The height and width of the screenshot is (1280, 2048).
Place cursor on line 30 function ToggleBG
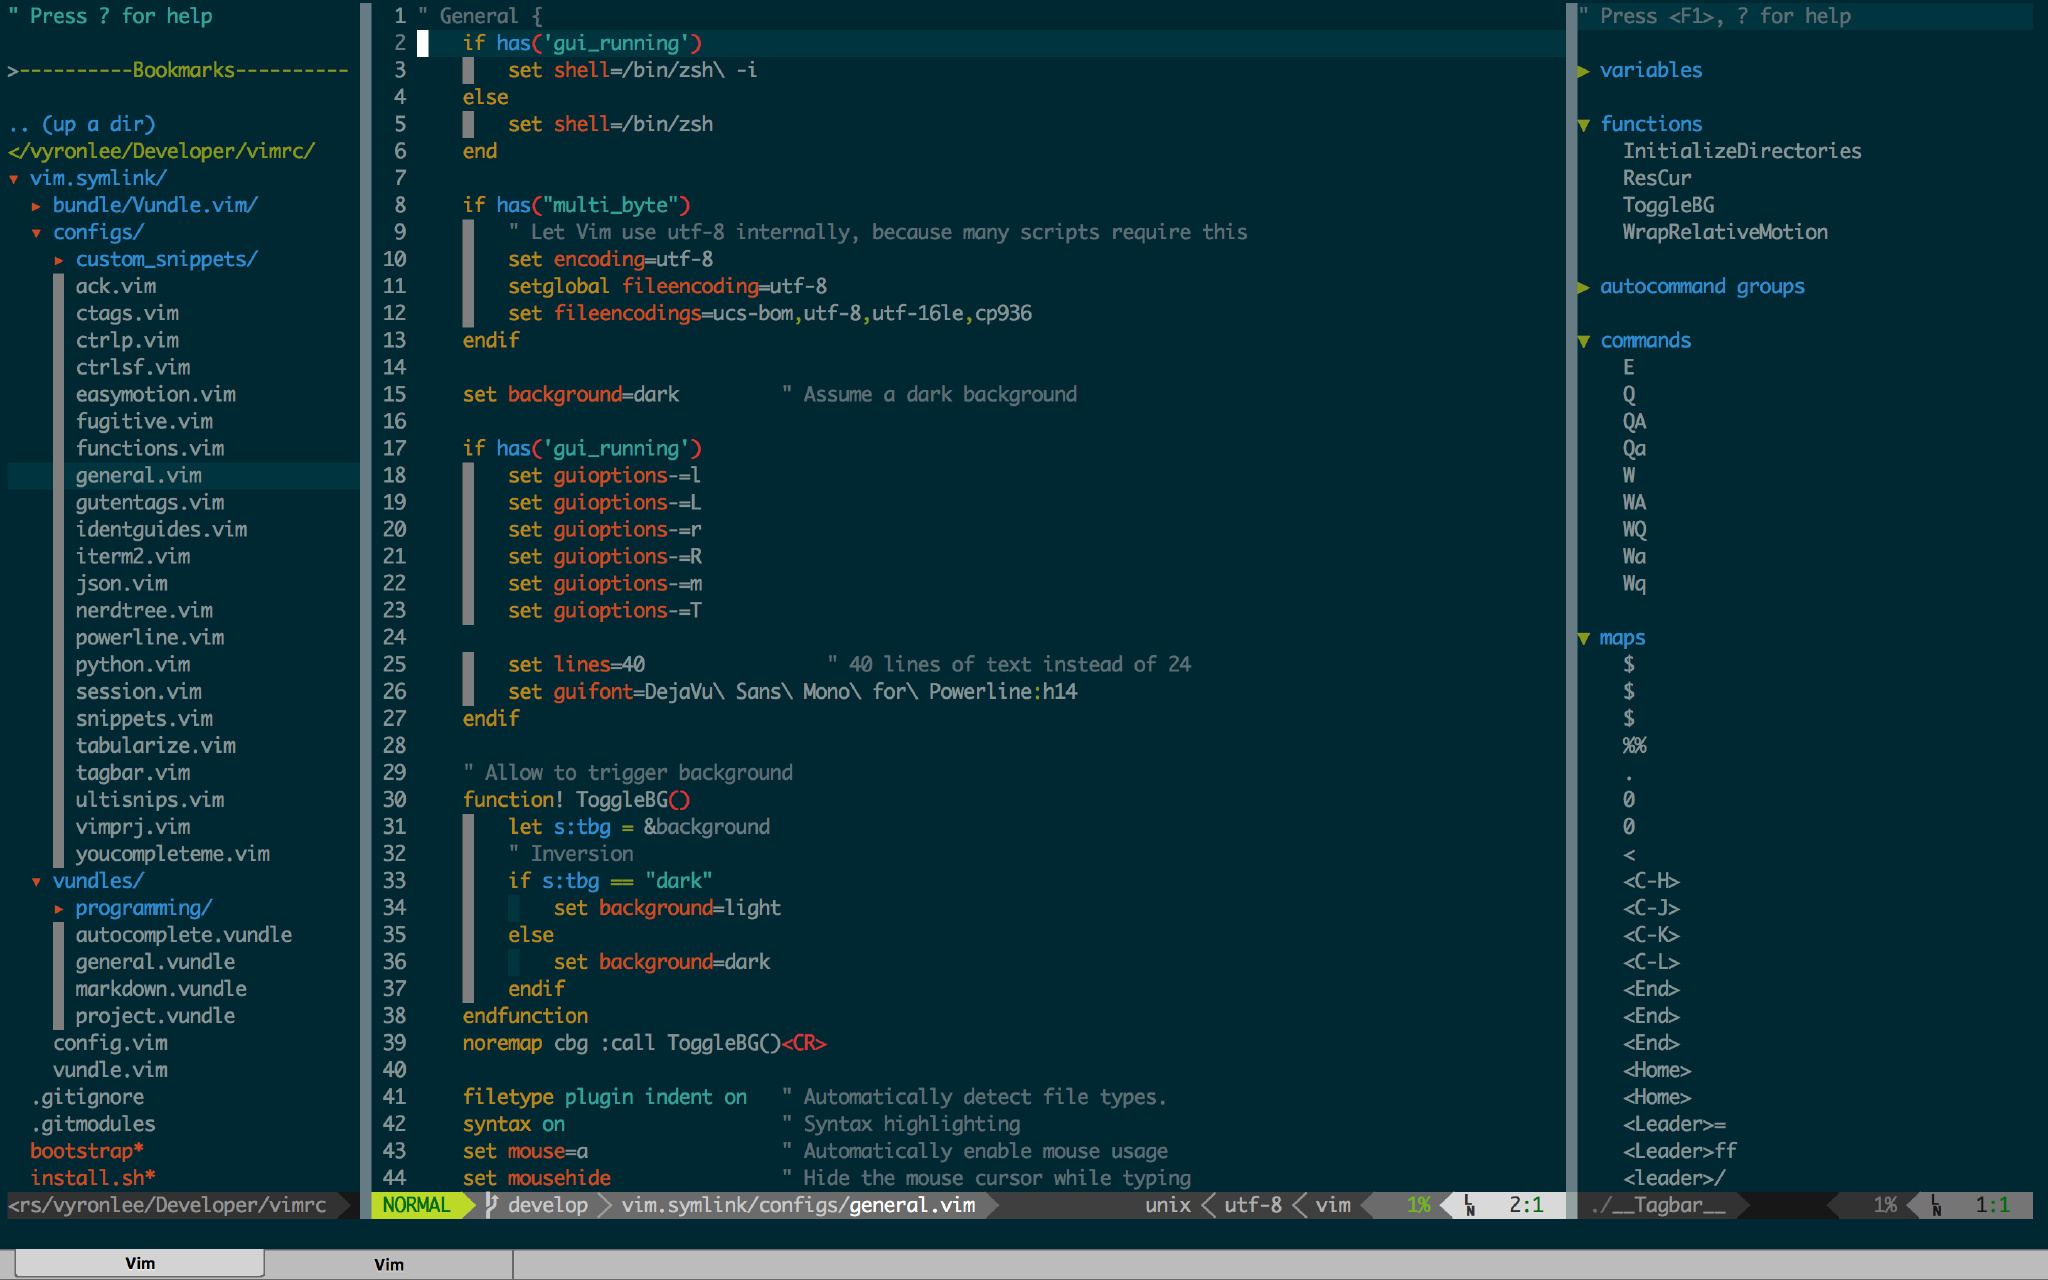click(x=577, y=800)
